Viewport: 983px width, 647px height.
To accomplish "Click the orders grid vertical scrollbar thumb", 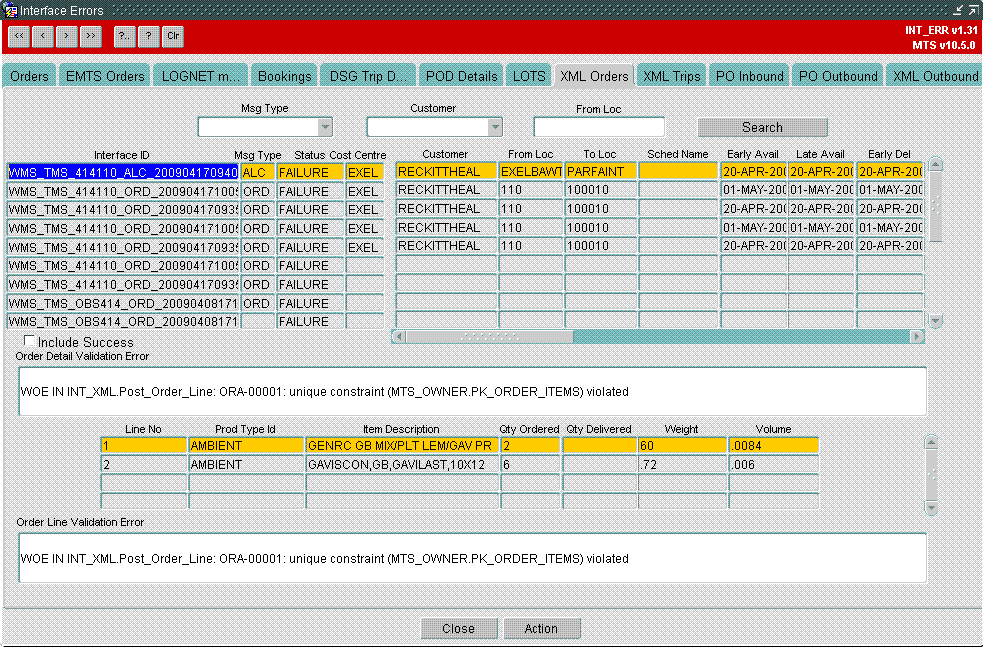I will [935, 206].
